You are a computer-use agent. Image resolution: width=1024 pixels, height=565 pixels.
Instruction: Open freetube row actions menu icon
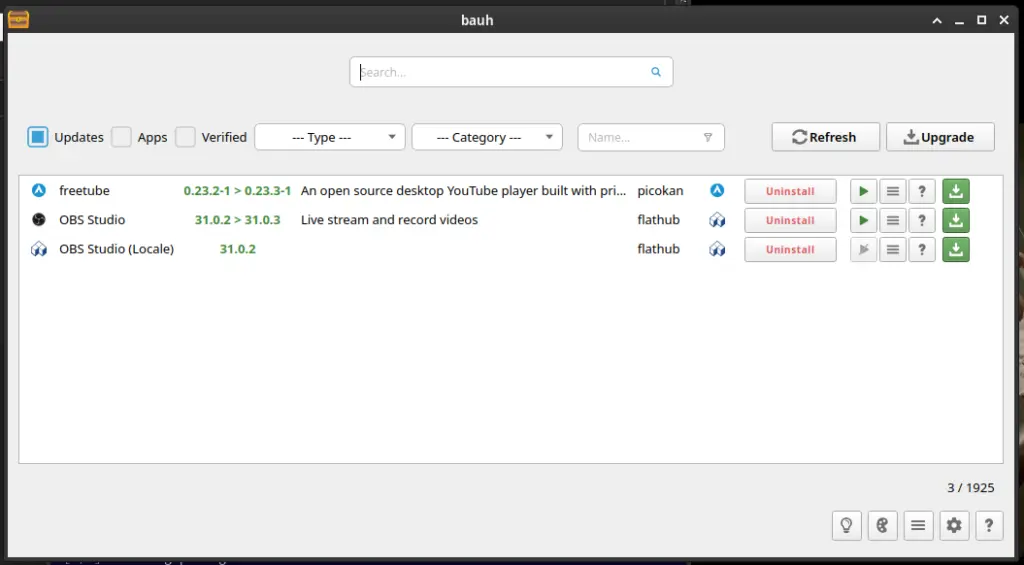(893, 191)
